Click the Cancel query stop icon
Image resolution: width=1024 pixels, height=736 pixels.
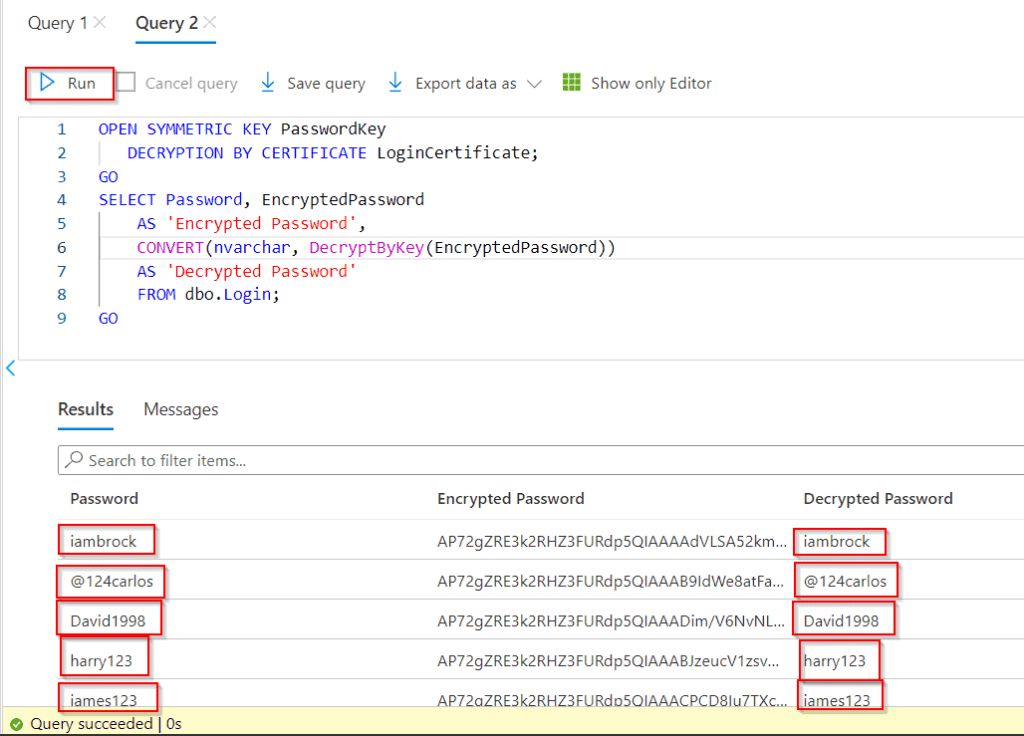click(x=125, y=82)
